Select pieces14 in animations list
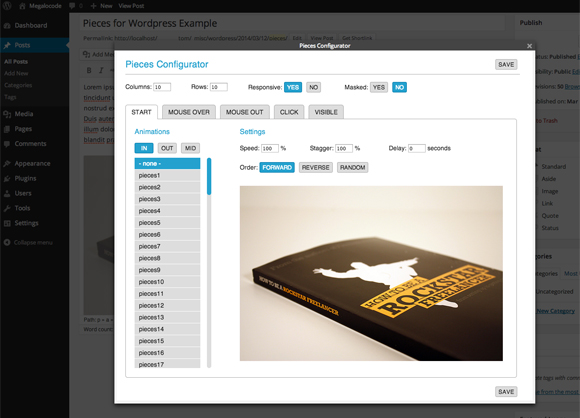 click(167, 329)
